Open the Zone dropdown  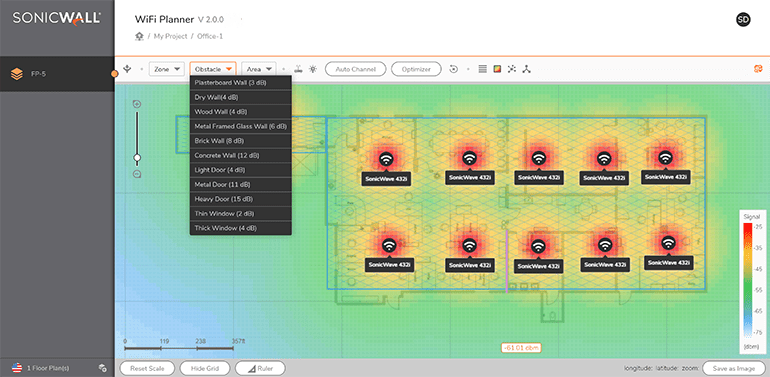tap(166, 69)
